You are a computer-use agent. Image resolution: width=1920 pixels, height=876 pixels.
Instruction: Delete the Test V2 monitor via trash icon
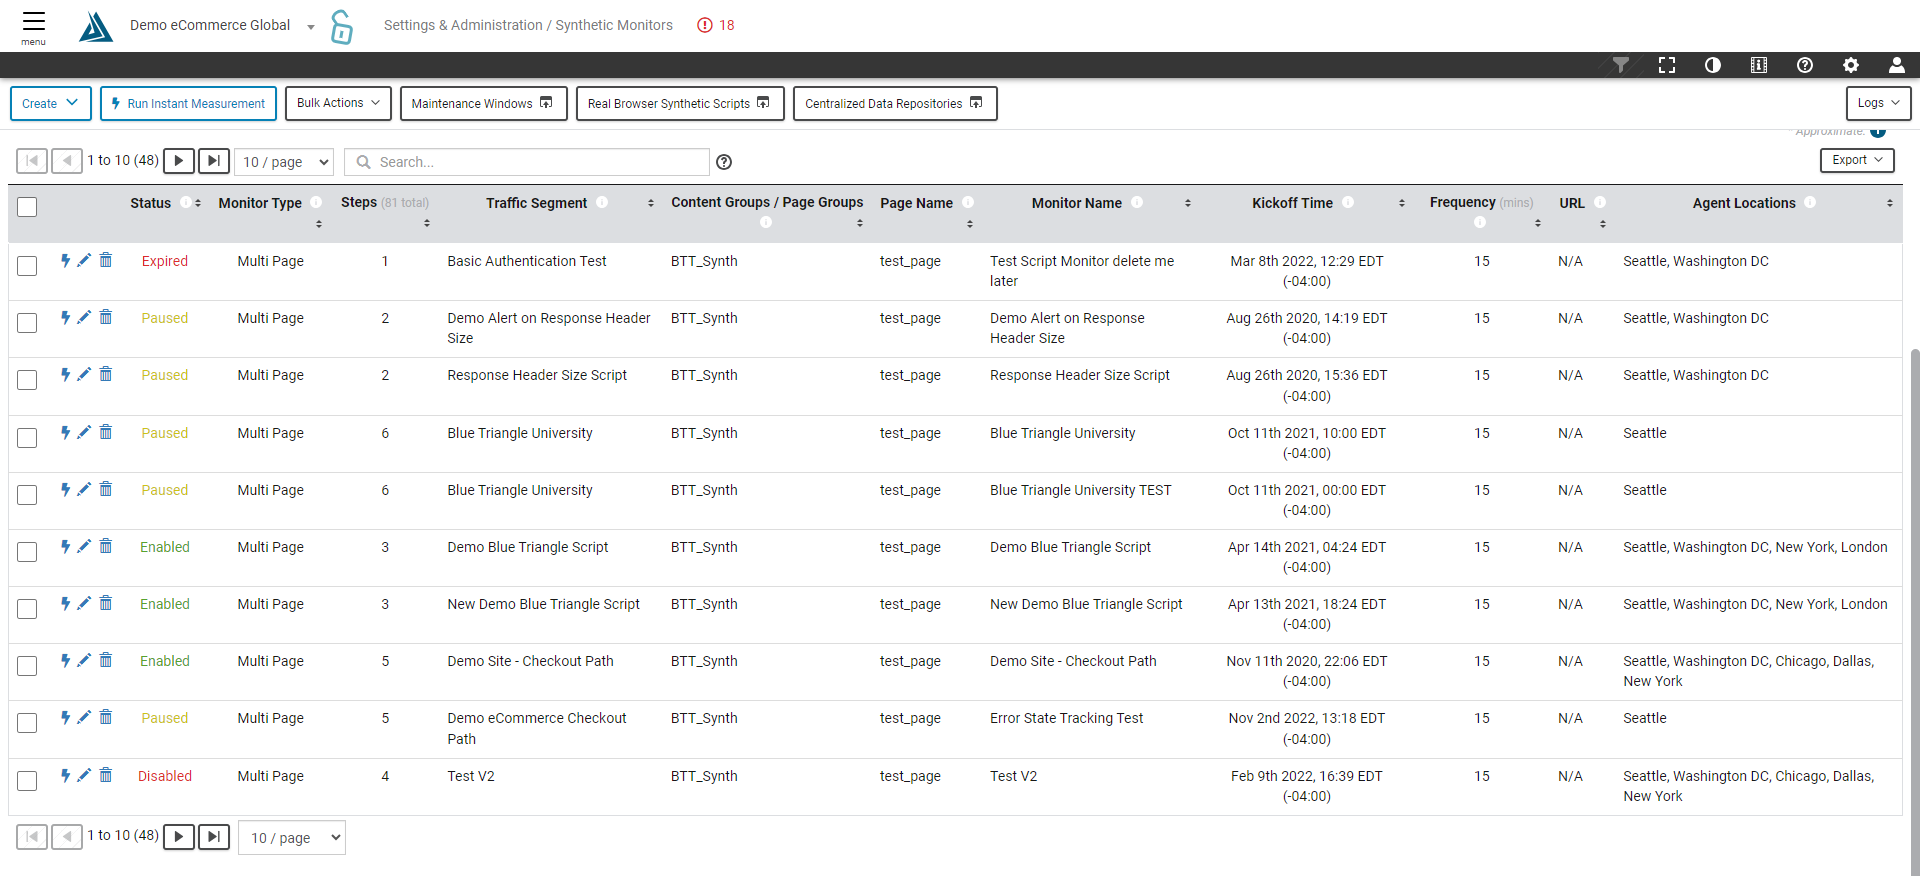pyautogui.click(x=106, y=775)
